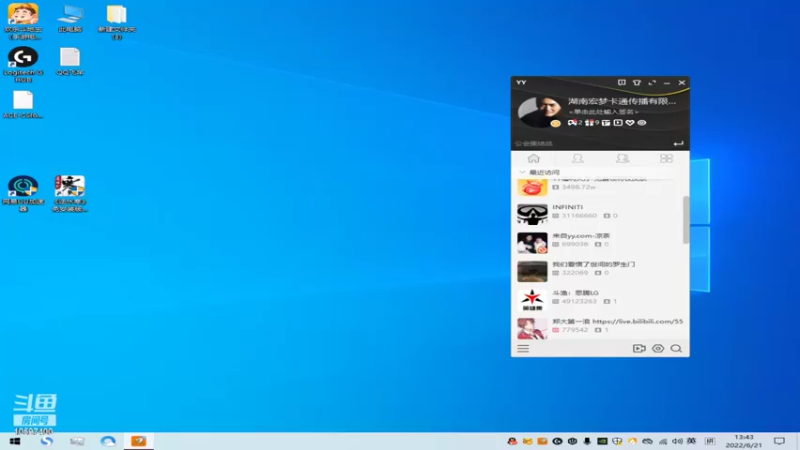Click the video camera icon in YY footer
The height and width of the screenshot is (450, 800).
click(639, 348)
